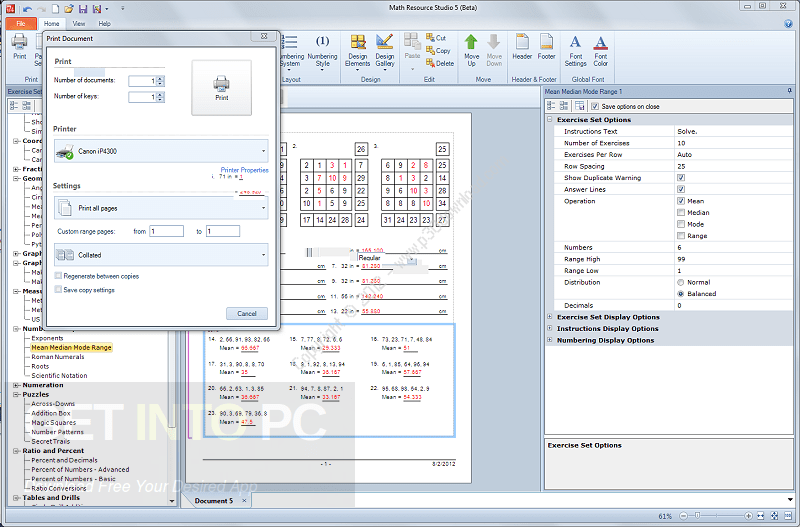Screen dimensions: 800x527
Task: Click the Move Up arrow icon
Action: coord(471,42)
